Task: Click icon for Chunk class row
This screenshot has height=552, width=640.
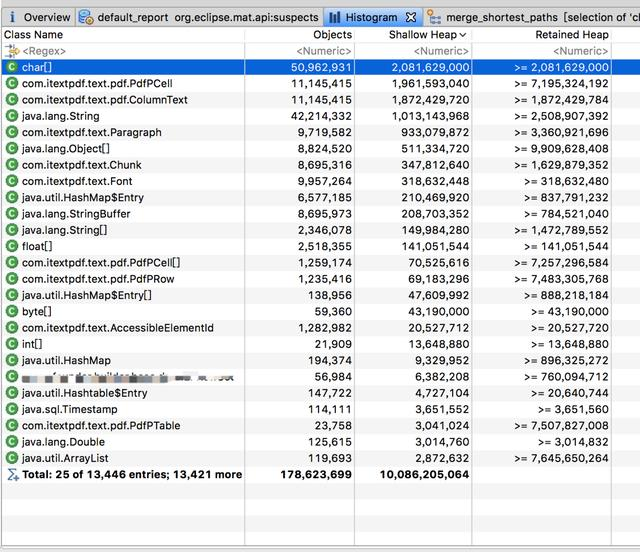Action: pyautogui.click(x=12, y=165)
